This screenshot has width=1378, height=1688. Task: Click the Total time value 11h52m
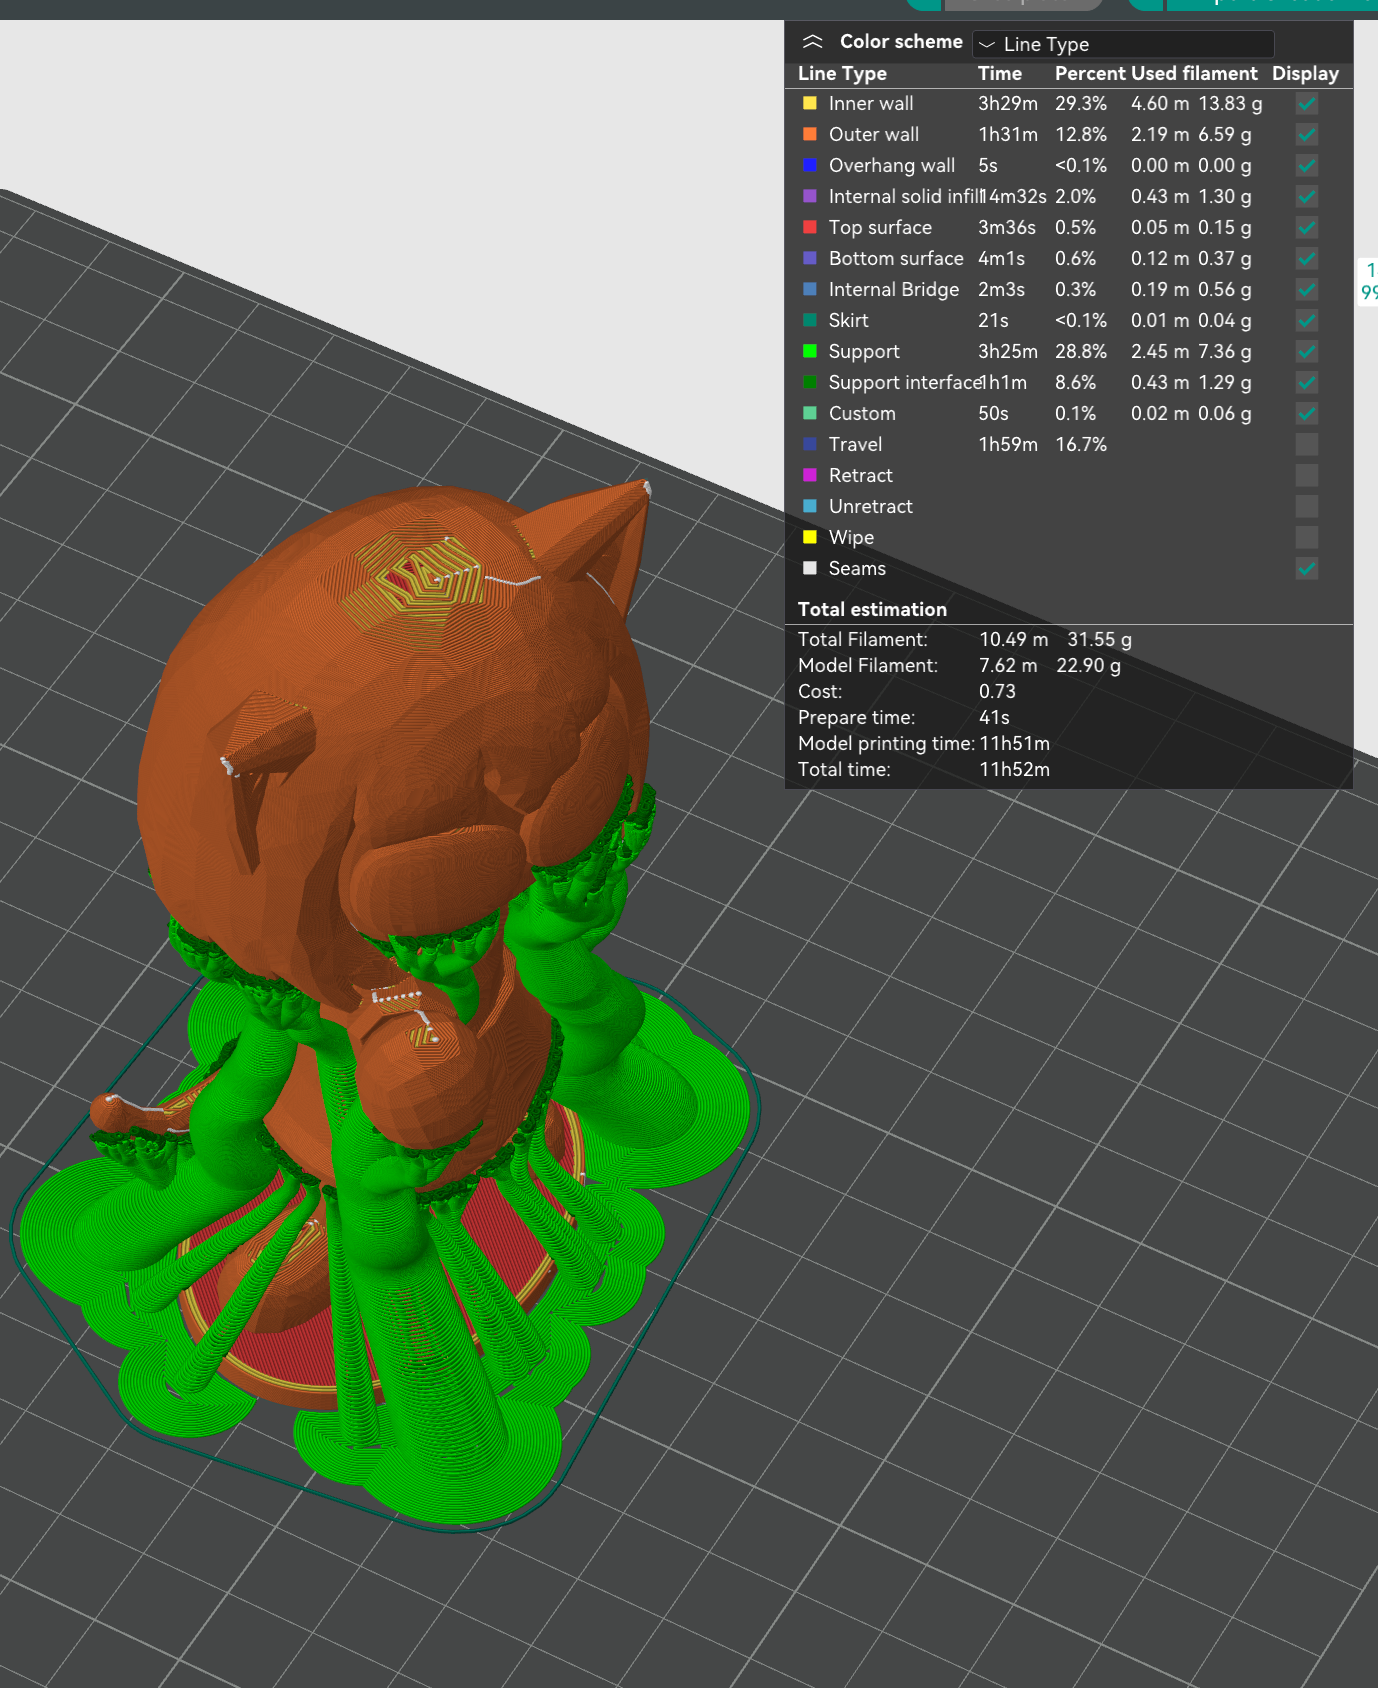(x=1015, y=769)
